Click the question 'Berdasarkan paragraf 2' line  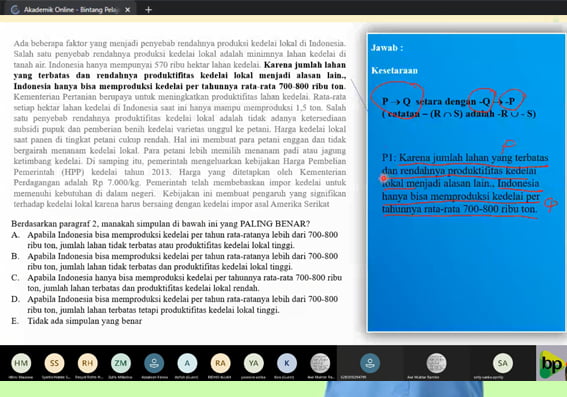click(161, 224)
